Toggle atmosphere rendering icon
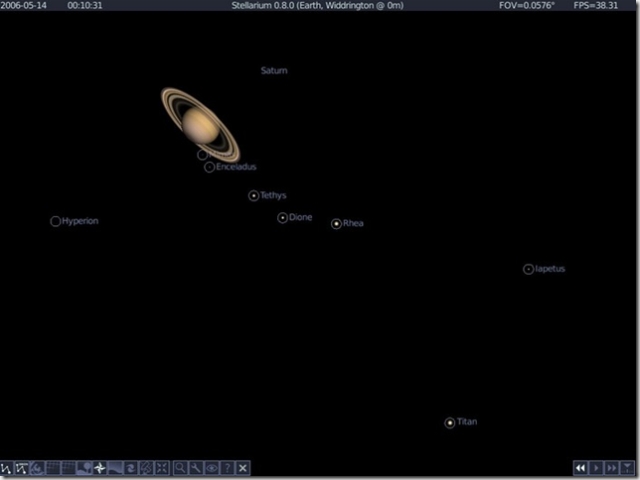The height and width of the screenshot is (480, 640). coord(115,468)
